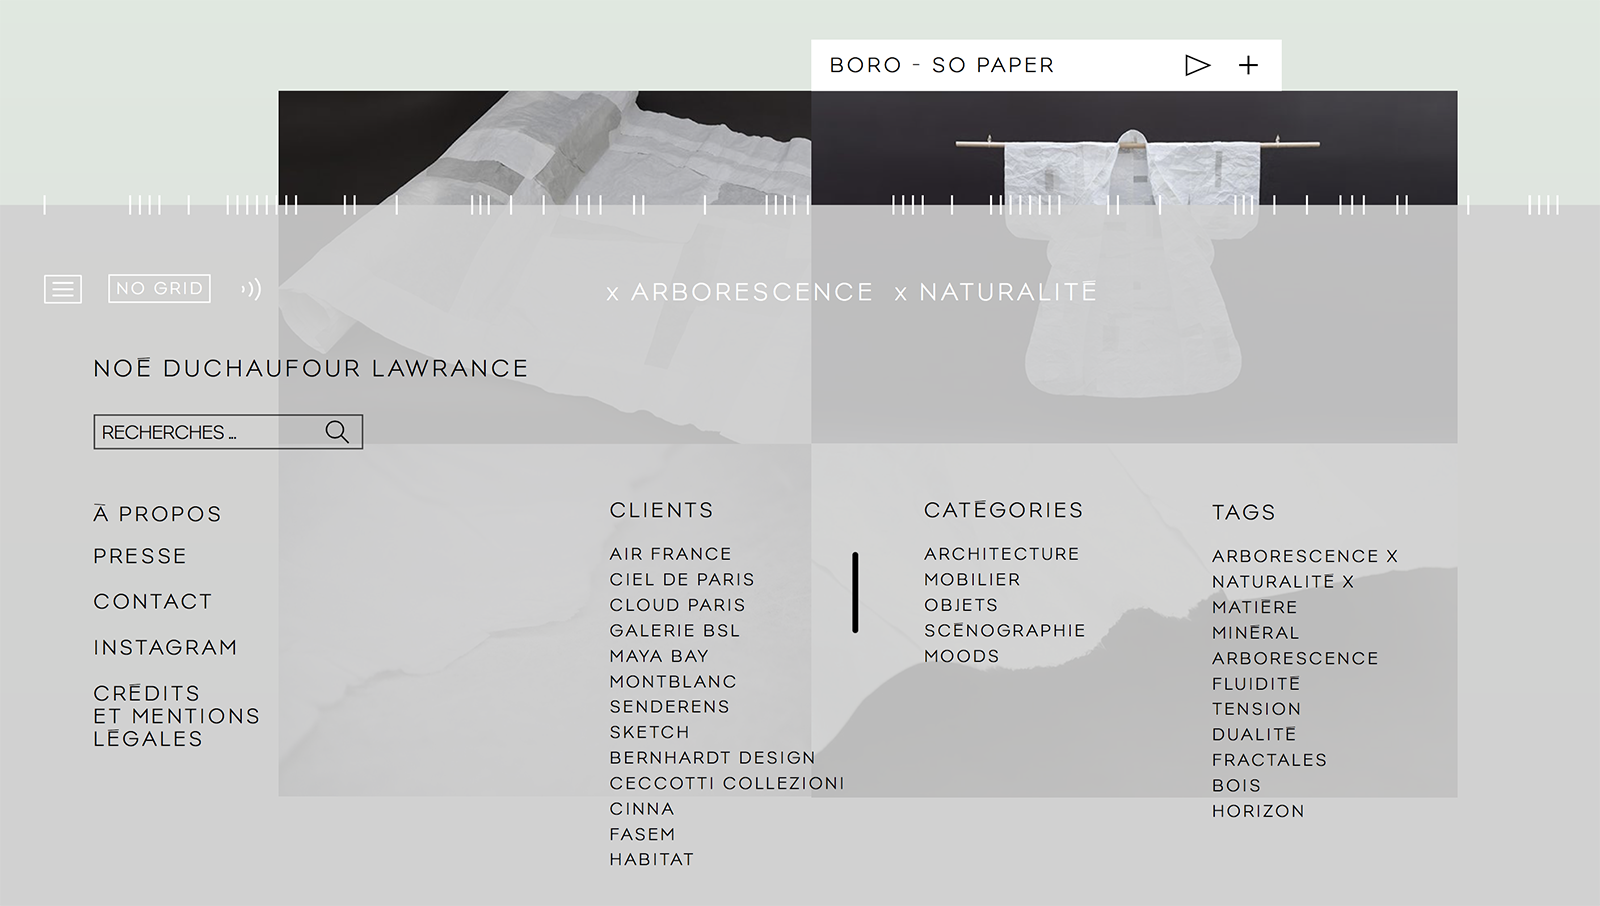Select client AIR FRANCE
This screenshot has width=1600, height=906.
tap(670, 554)
